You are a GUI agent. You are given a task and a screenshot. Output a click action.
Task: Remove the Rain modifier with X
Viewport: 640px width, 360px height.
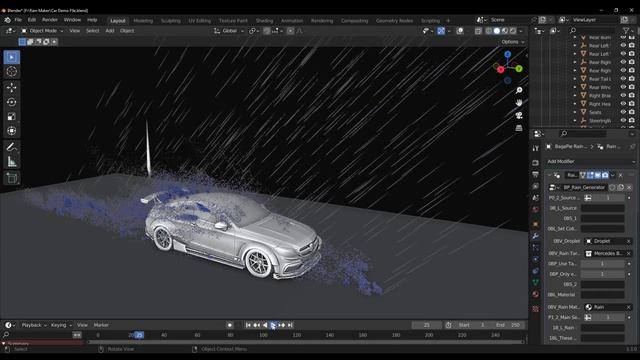click(620, 175)
